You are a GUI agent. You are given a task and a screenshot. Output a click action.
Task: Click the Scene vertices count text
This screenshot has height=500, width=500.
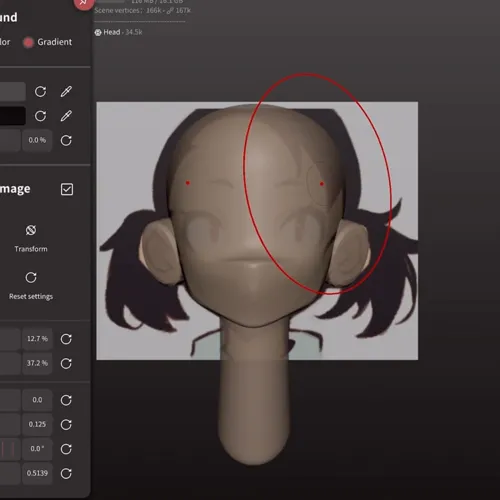[142, 10]
